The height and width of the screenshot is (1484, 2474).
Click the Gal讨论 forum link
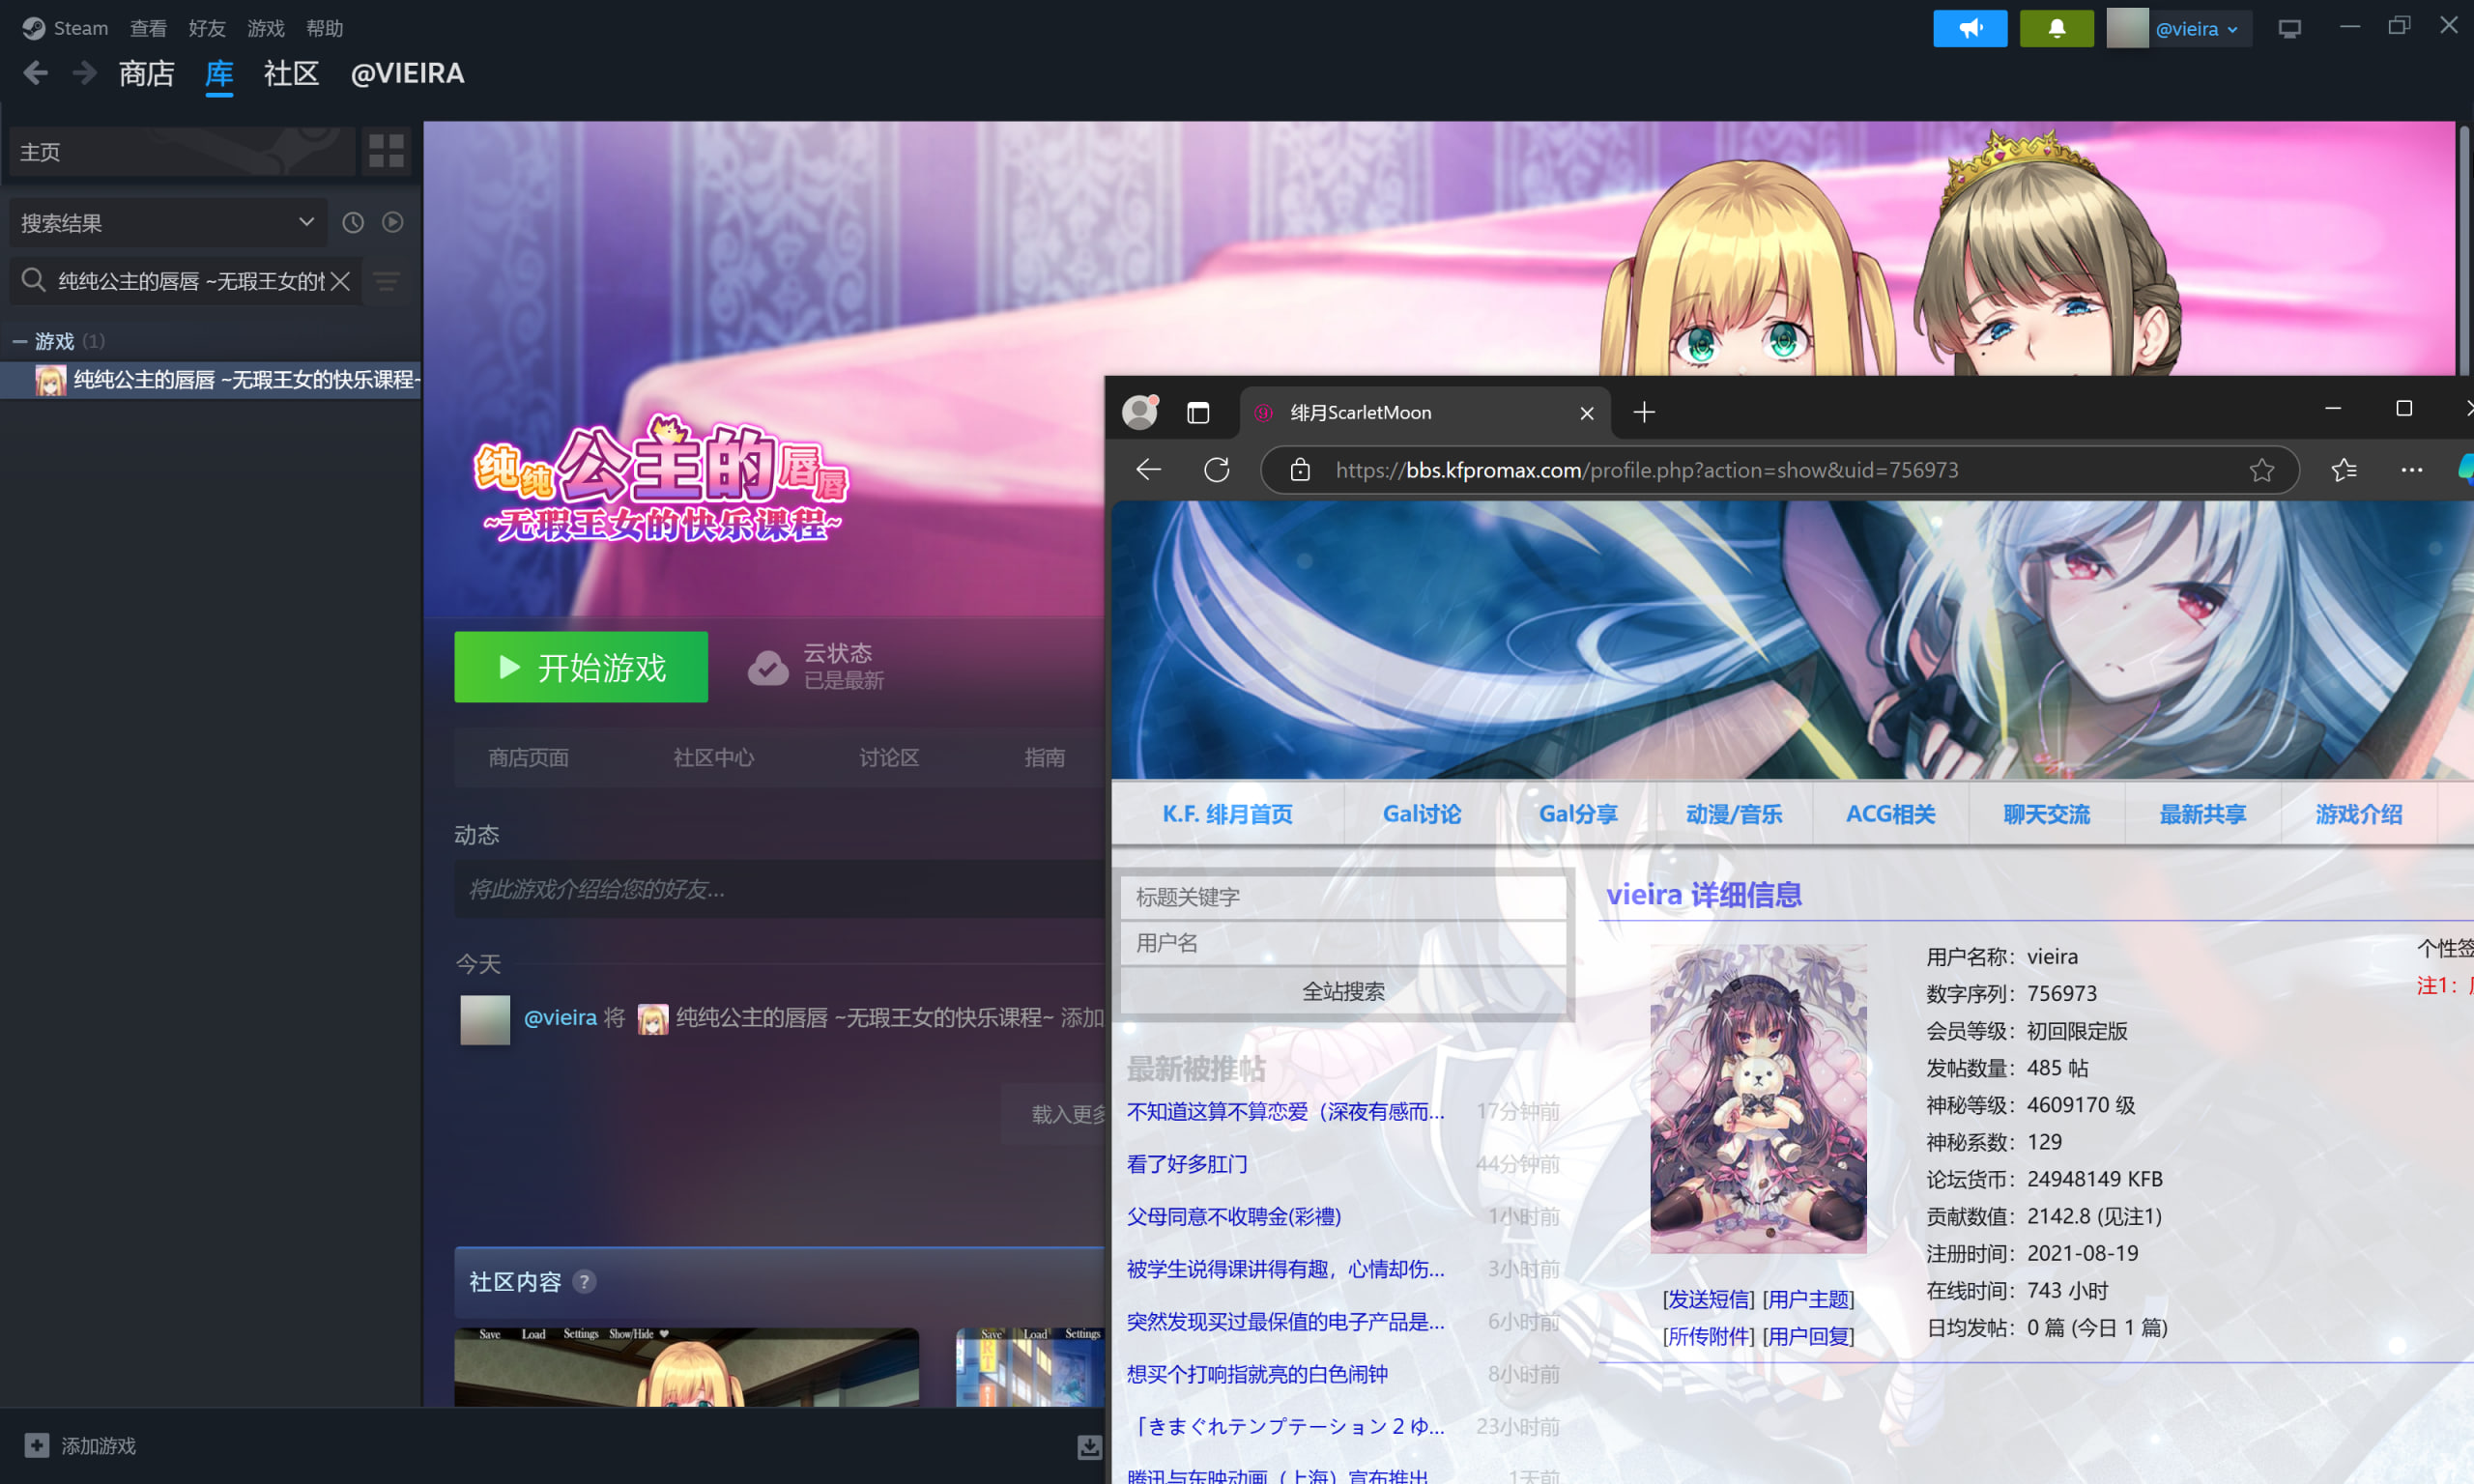coord(1421,814)
